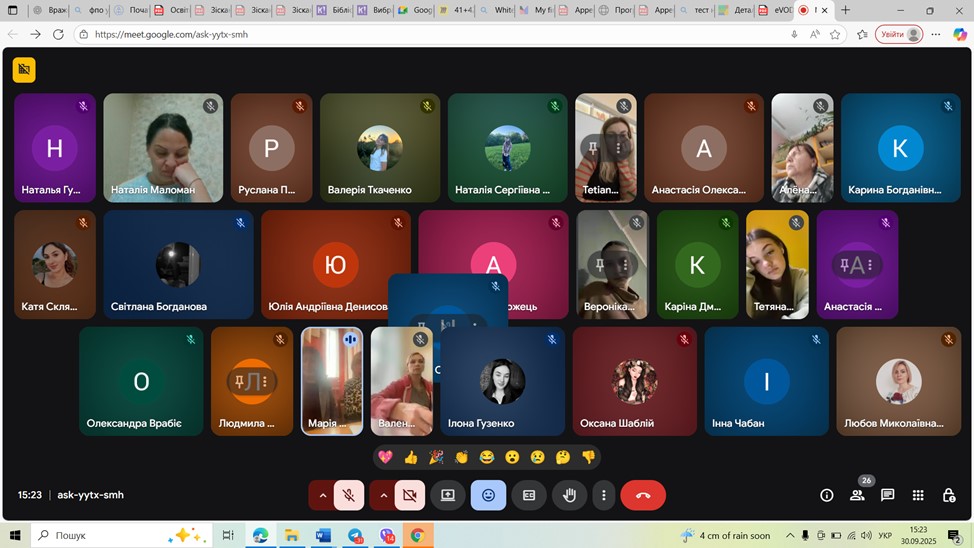
Task: Open the in-call chat panel
Action: [x=887, y=495]
